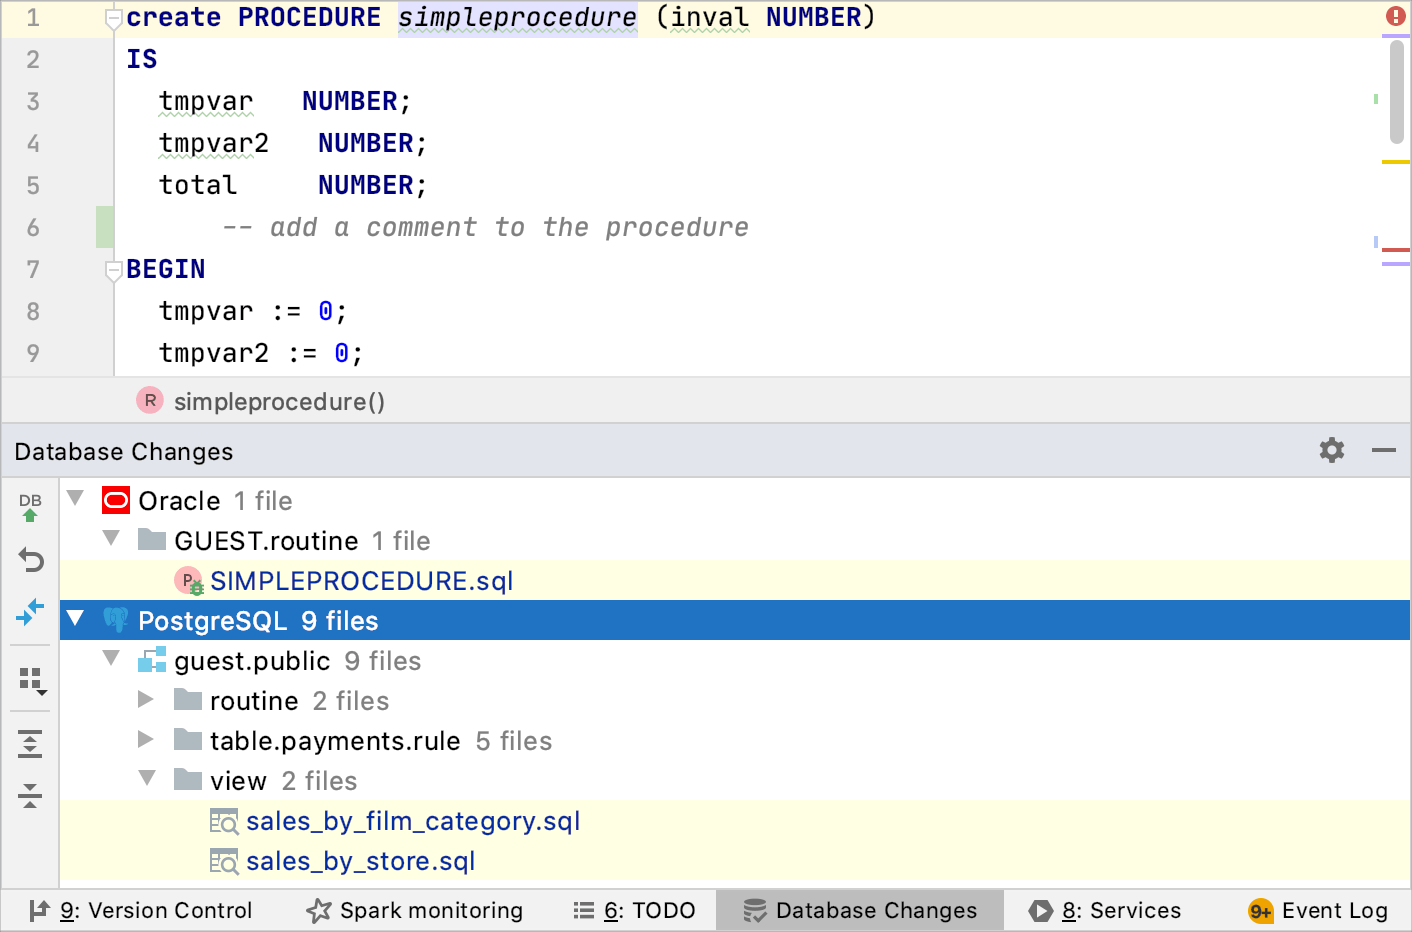
Task: Expand the routine folder under guest.public
Action: click(146, 700)
